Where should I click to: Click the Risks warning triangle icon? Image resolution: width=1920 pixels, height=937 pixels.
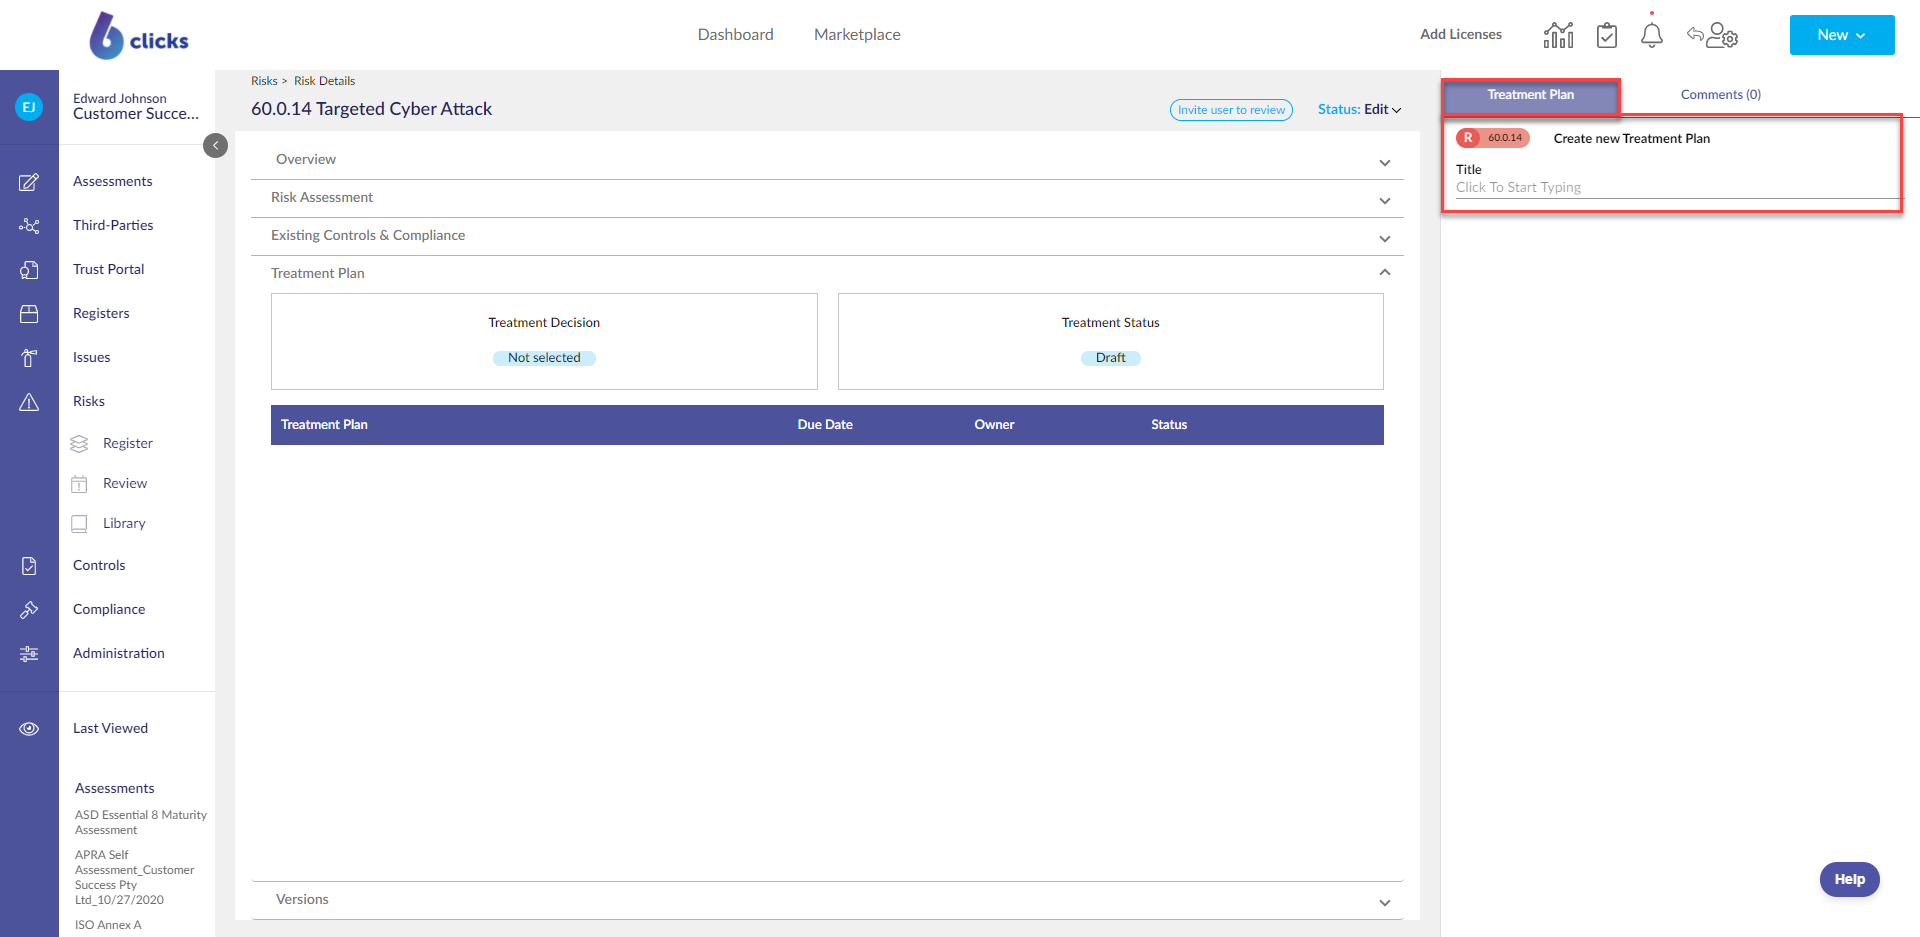click(29, 402)
